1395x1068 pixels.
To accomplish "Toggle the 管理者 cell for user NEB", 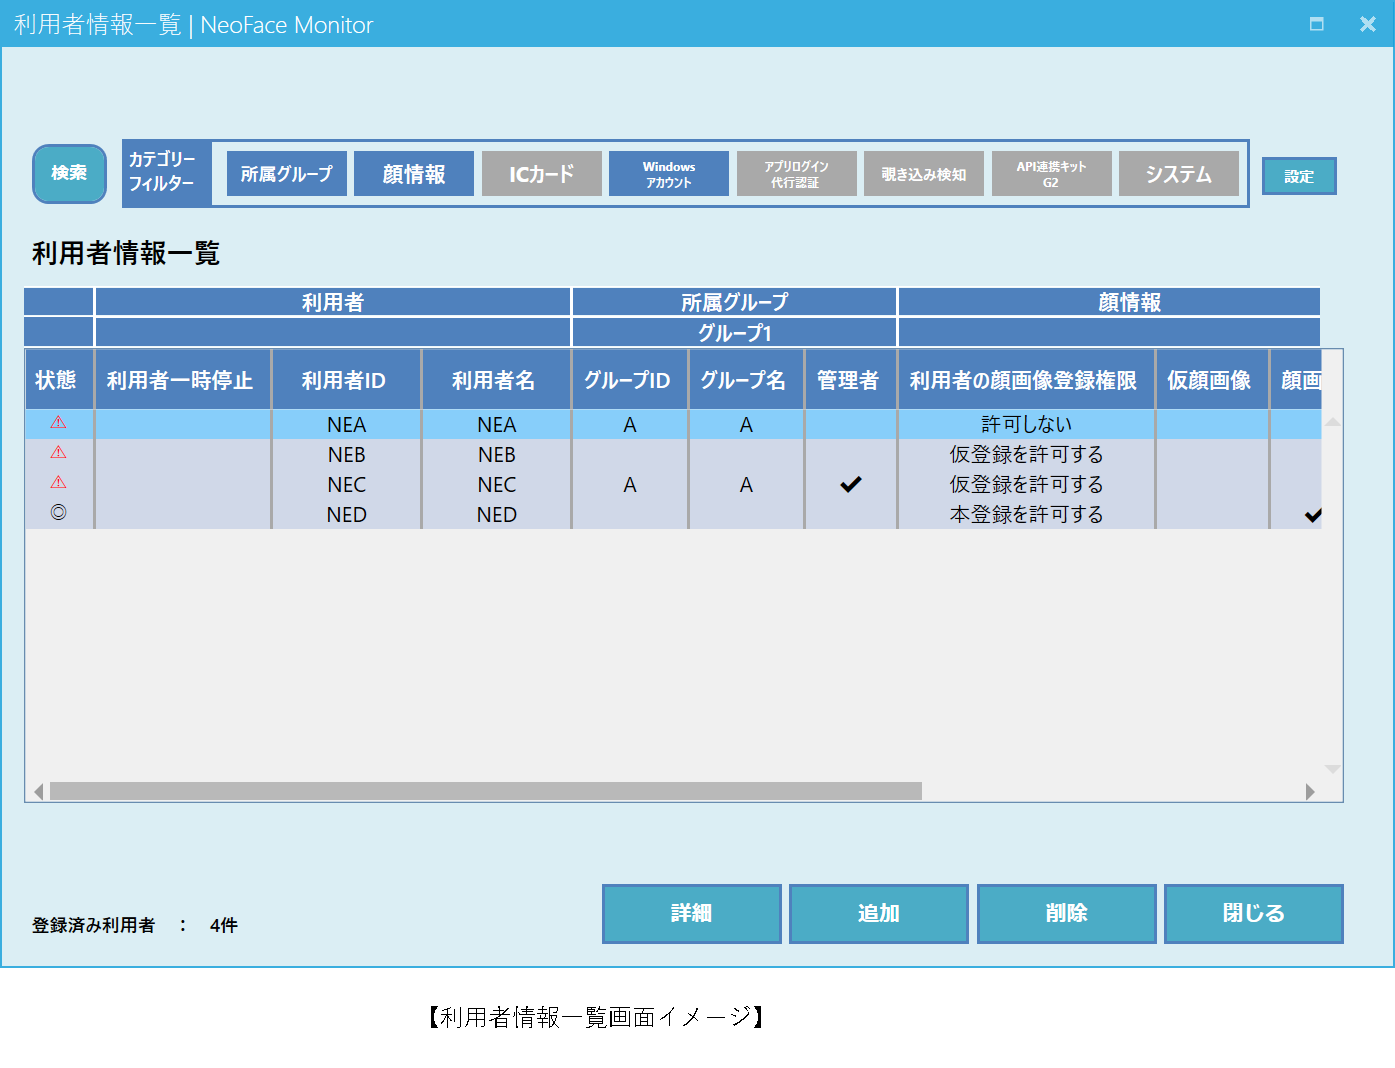I will [851, 454].
